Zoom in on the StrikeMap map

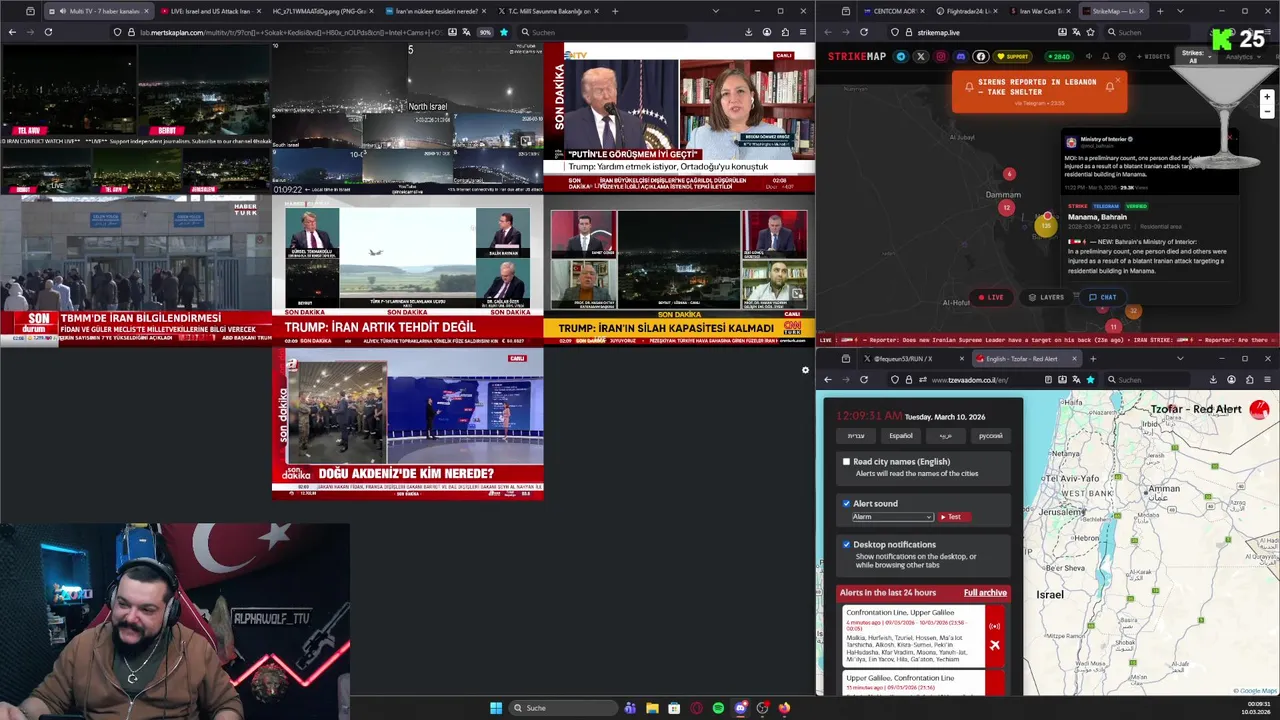[x=1267, y=97]
